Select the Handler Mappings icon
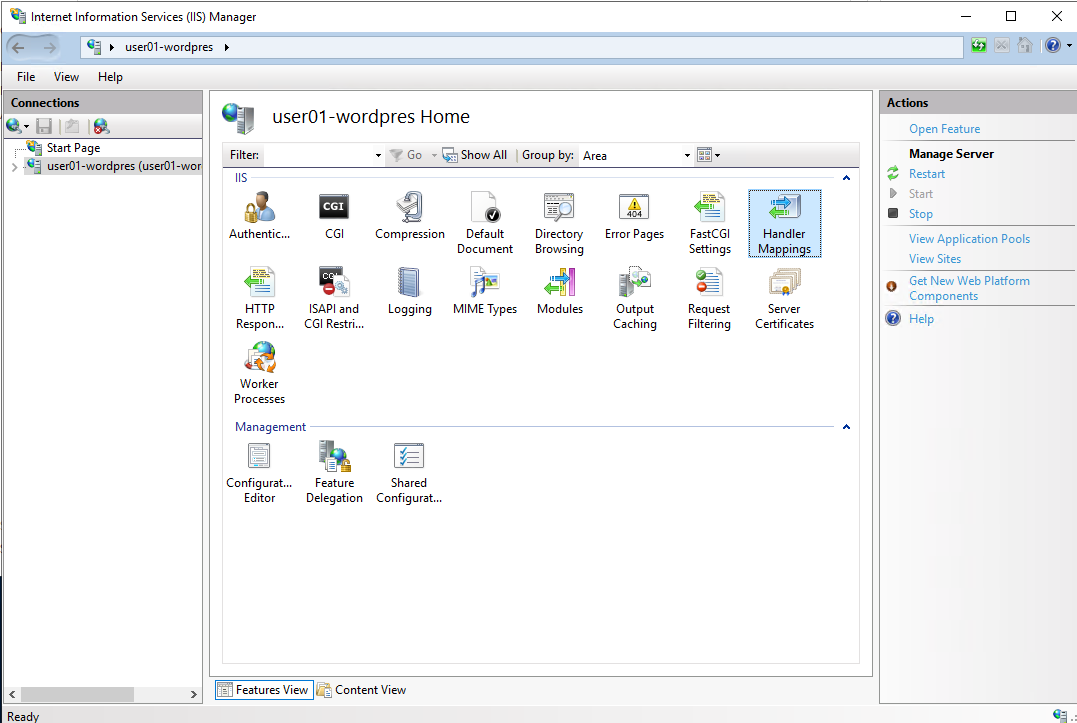 (784, 223)
